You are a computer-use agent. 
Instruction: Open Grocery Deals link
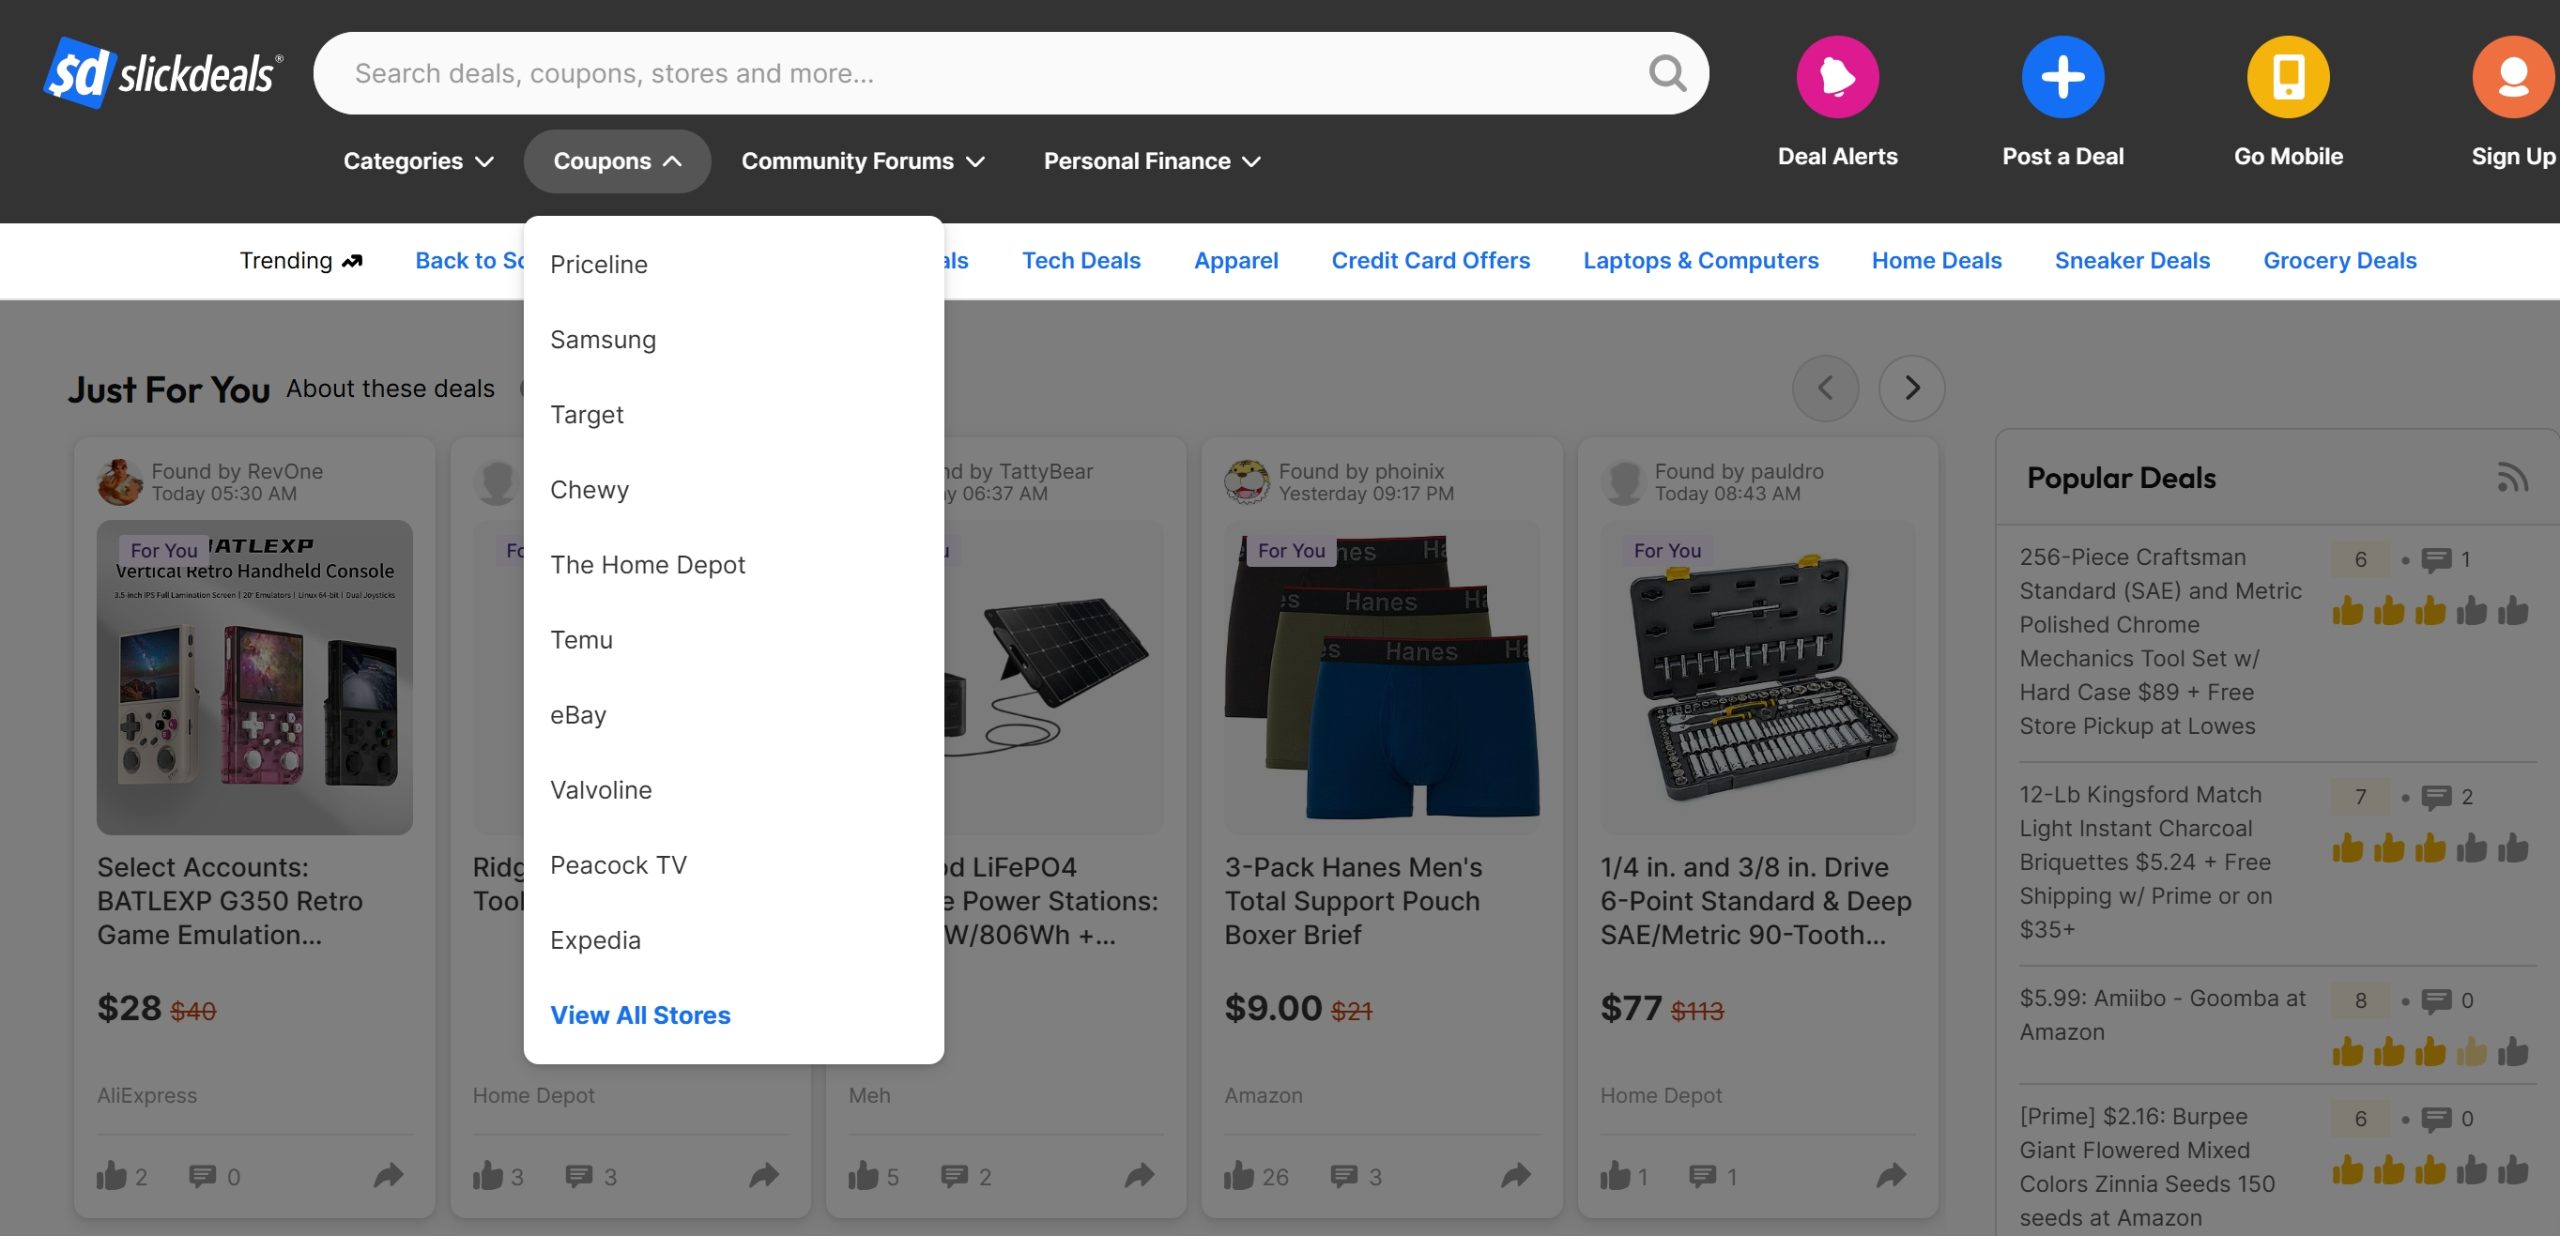point(2340,261)
